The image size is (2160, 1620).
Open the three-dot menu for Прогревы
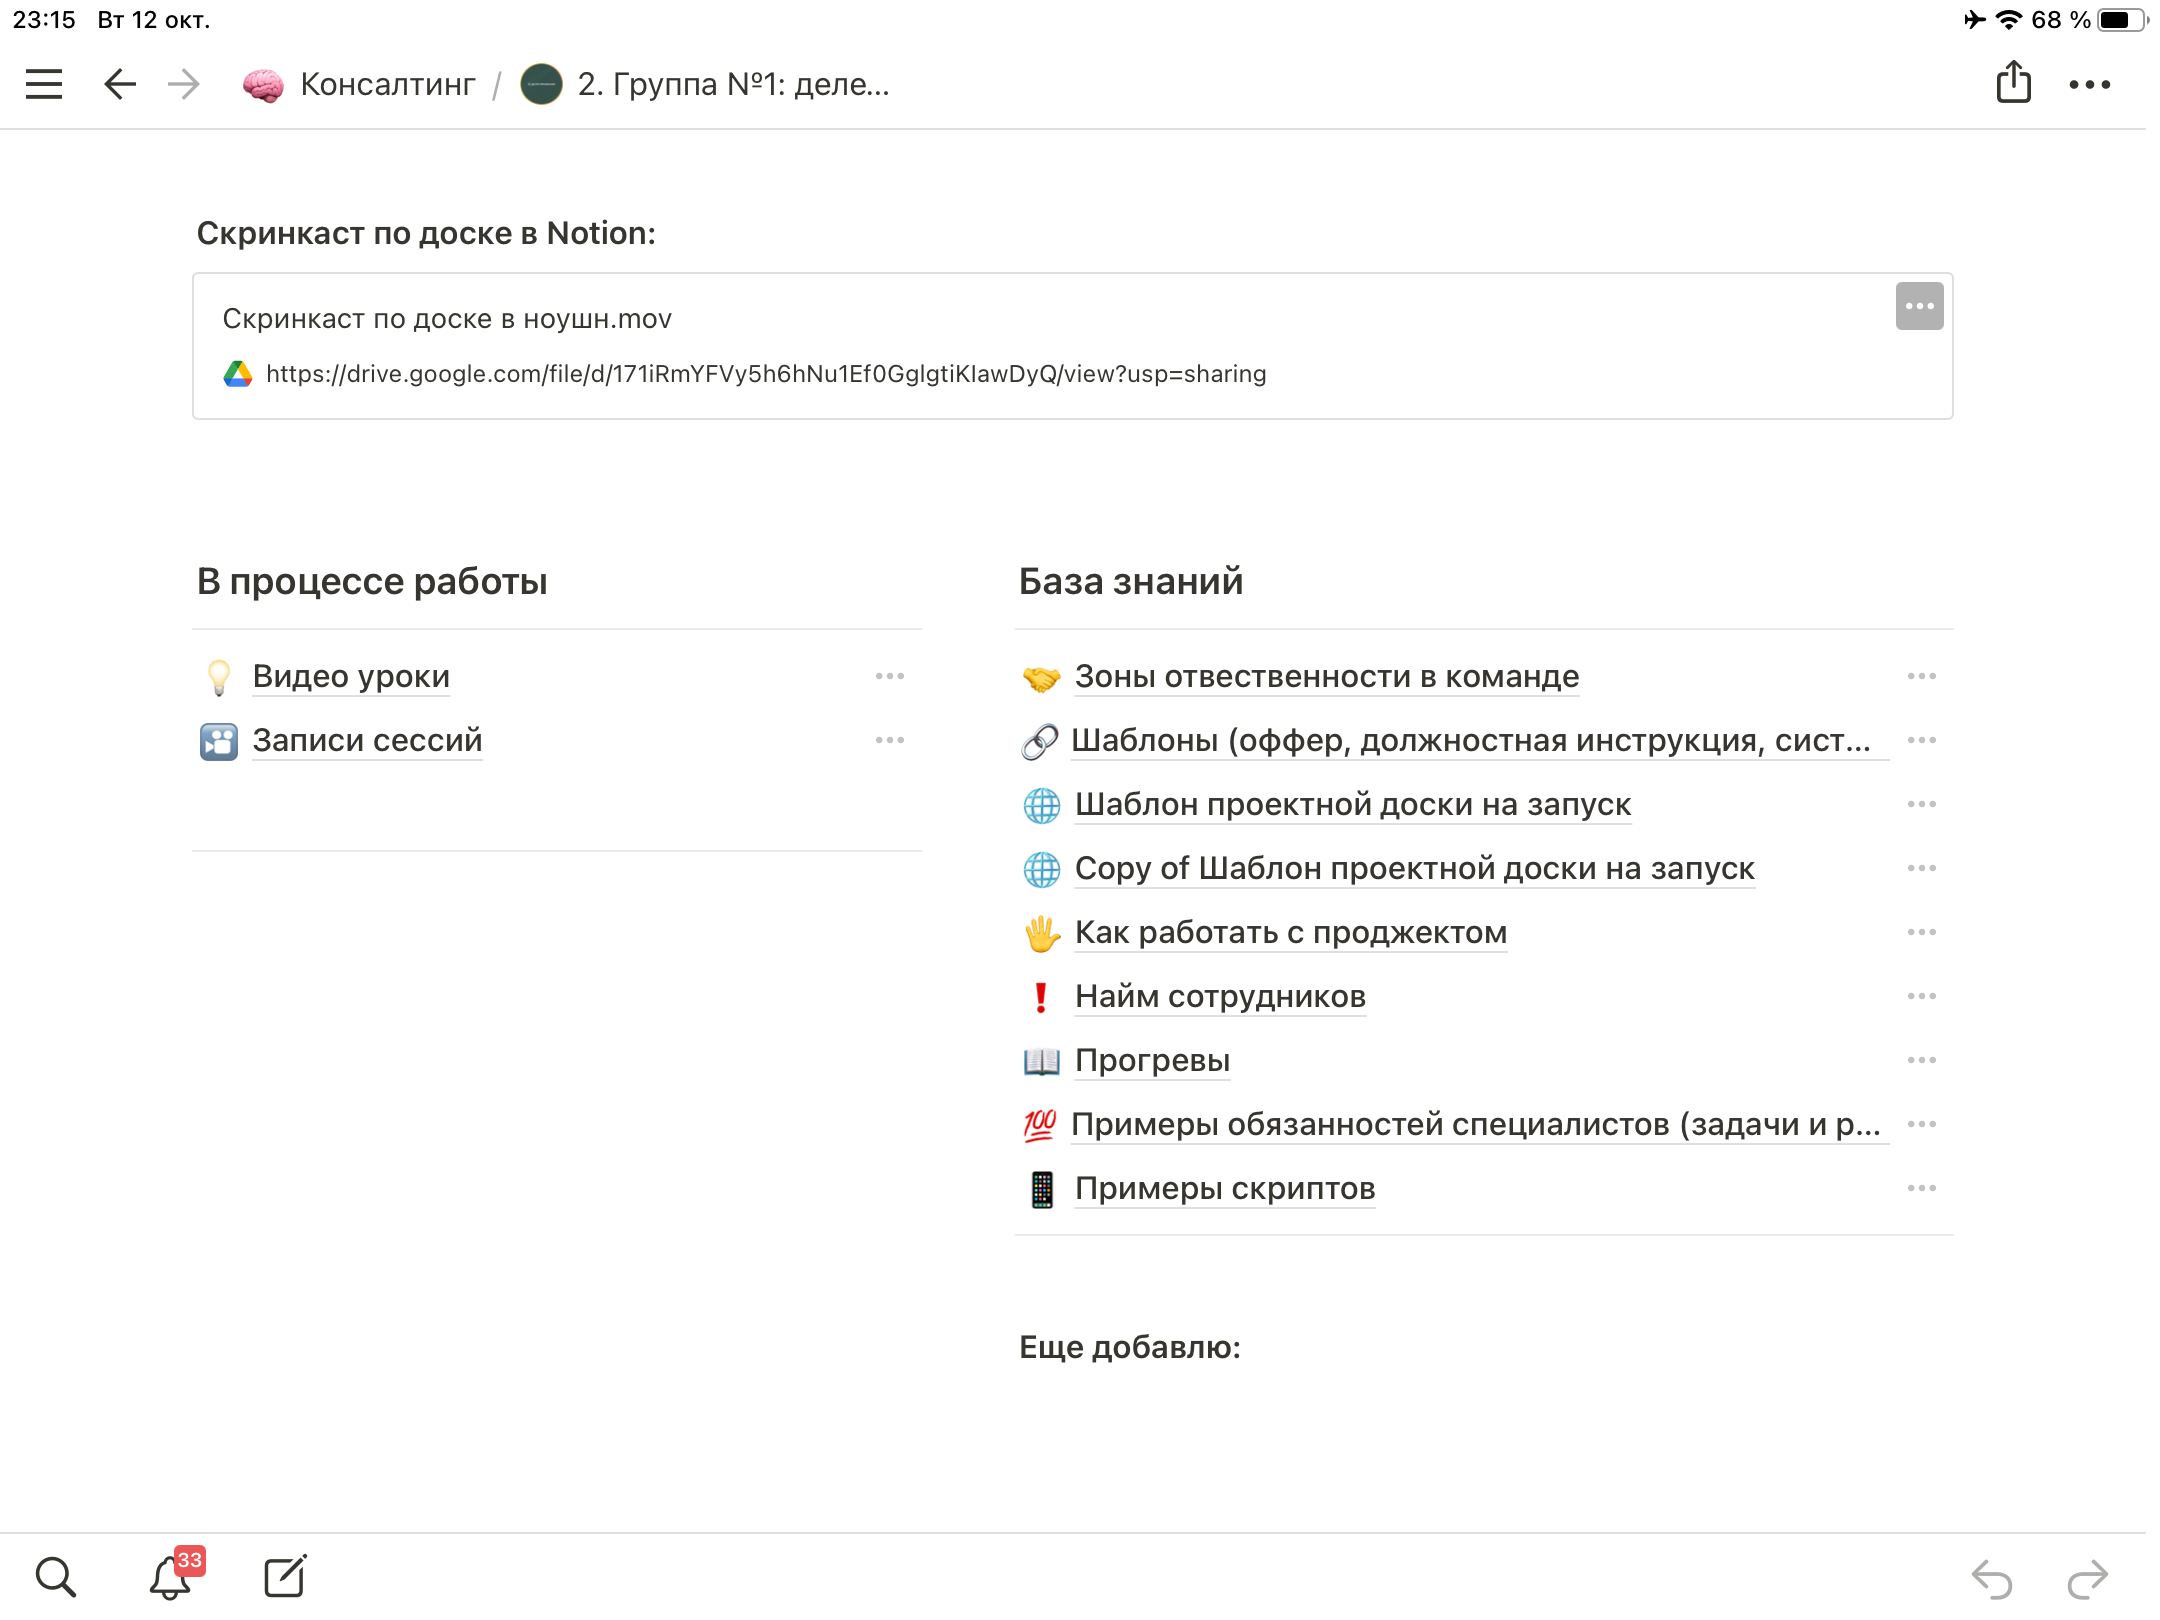click(x=1921, y=1060)
